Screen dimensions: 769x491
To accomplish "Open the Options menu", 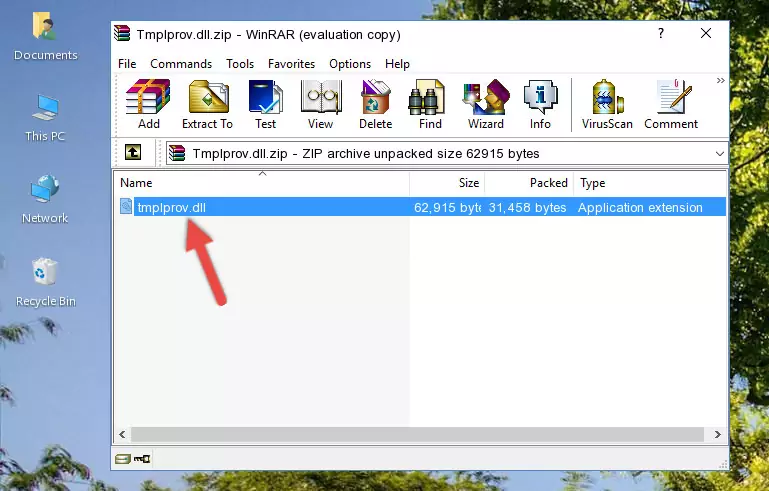I will pos(350,64).
